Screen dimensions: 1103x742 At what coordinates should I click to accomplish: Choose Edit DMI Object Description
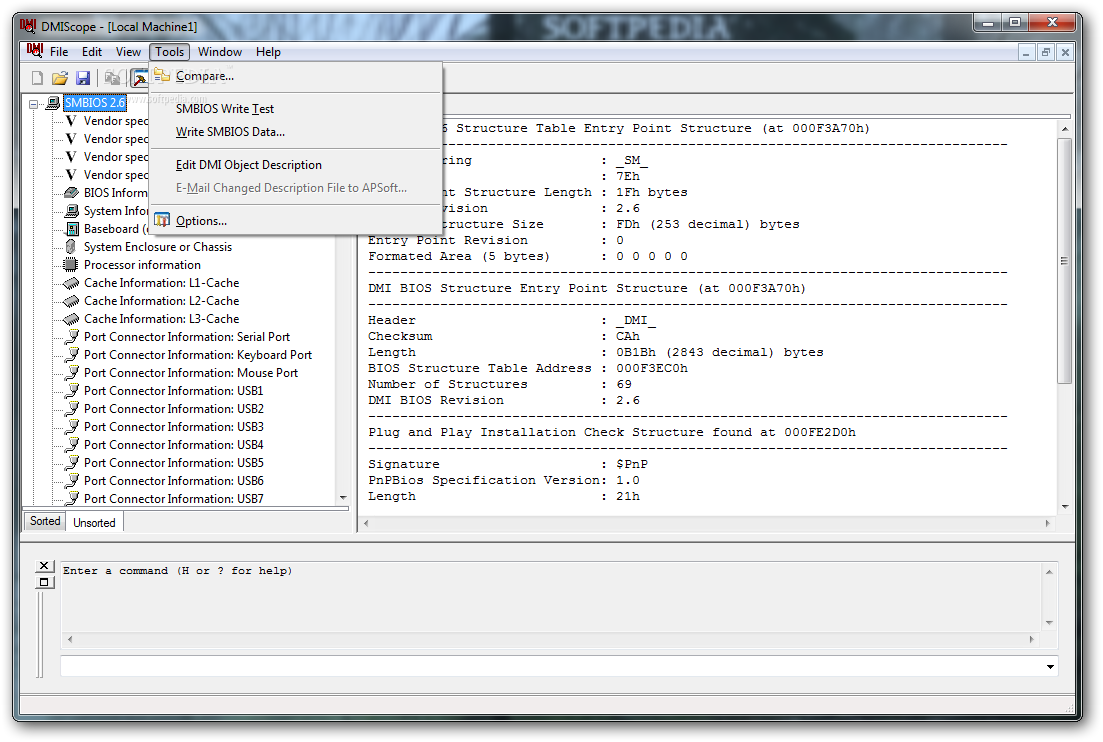click(296, 165)
